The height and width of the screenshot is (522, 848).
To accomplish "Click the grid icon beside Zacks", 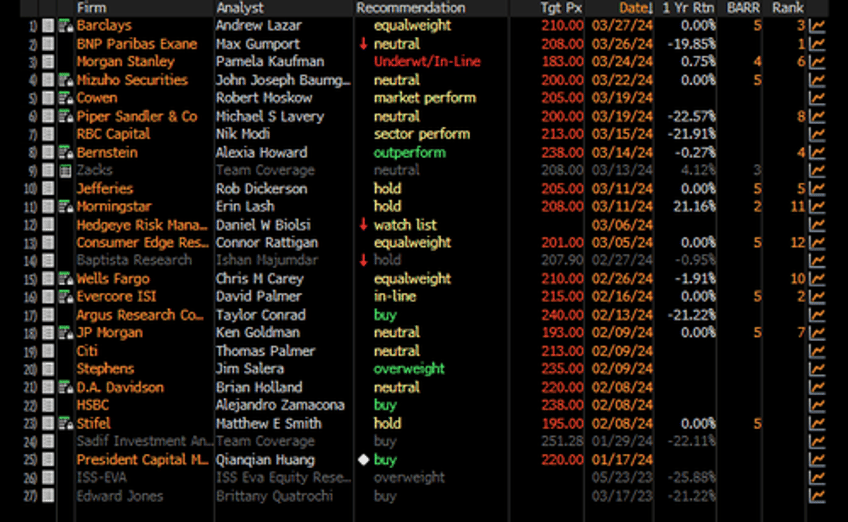I will 65,171.
